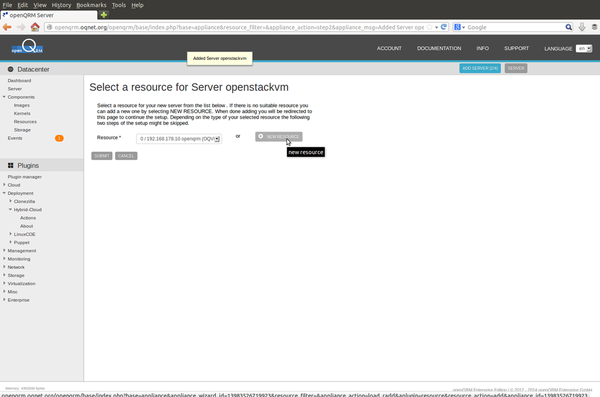Click the browser Back arrow icon
The image size is (600, 397).
tap(7, 27)
